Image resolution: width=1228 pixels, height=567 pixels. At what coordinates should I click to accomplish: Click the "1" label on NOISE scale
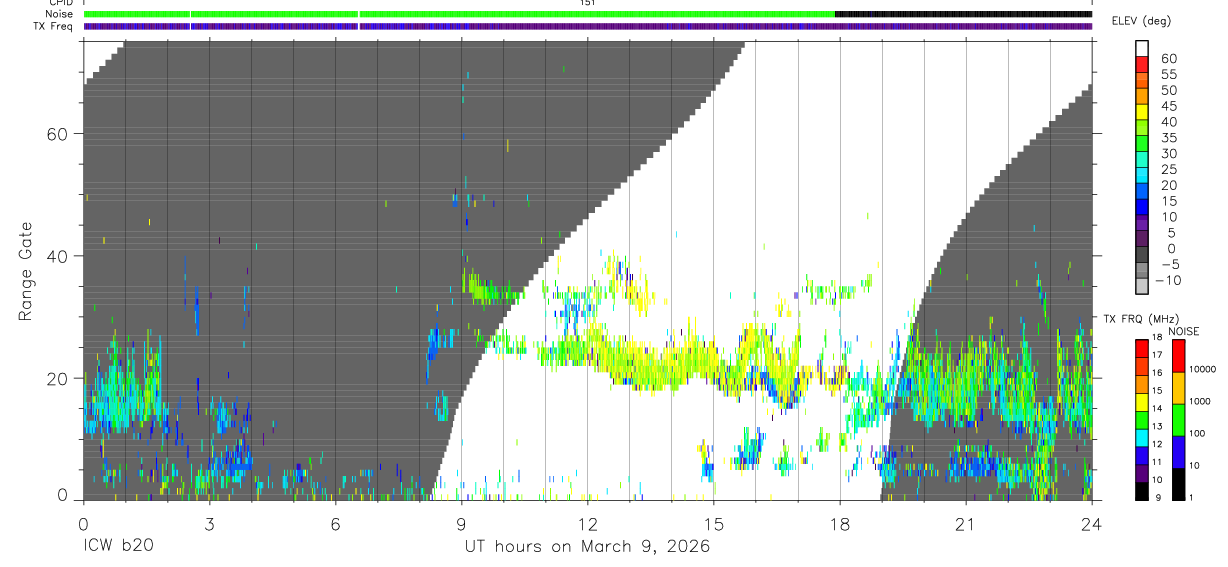pyautogui.click(x=1190, y=498)
